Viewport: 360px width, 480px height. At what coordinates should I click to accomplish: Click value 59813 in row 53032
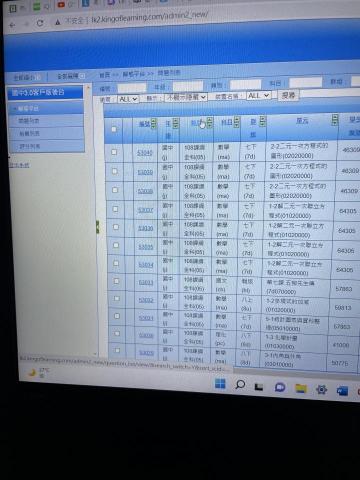pyautogui.click(x=343, y=308)
